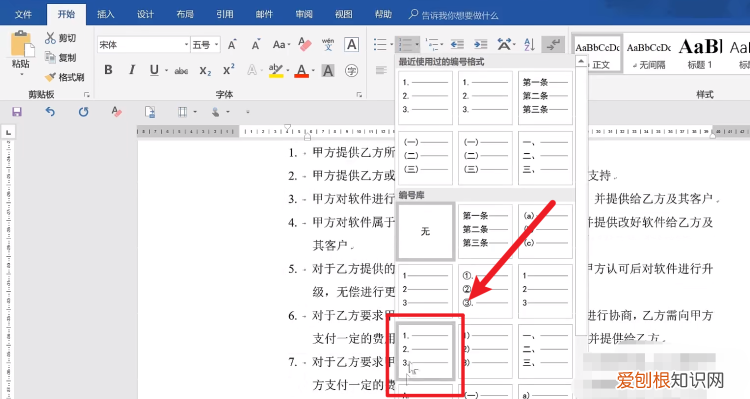Clear all formatting with the eraser A icon
The width and height of the screenshot is (750, 399).
(305, 44)
